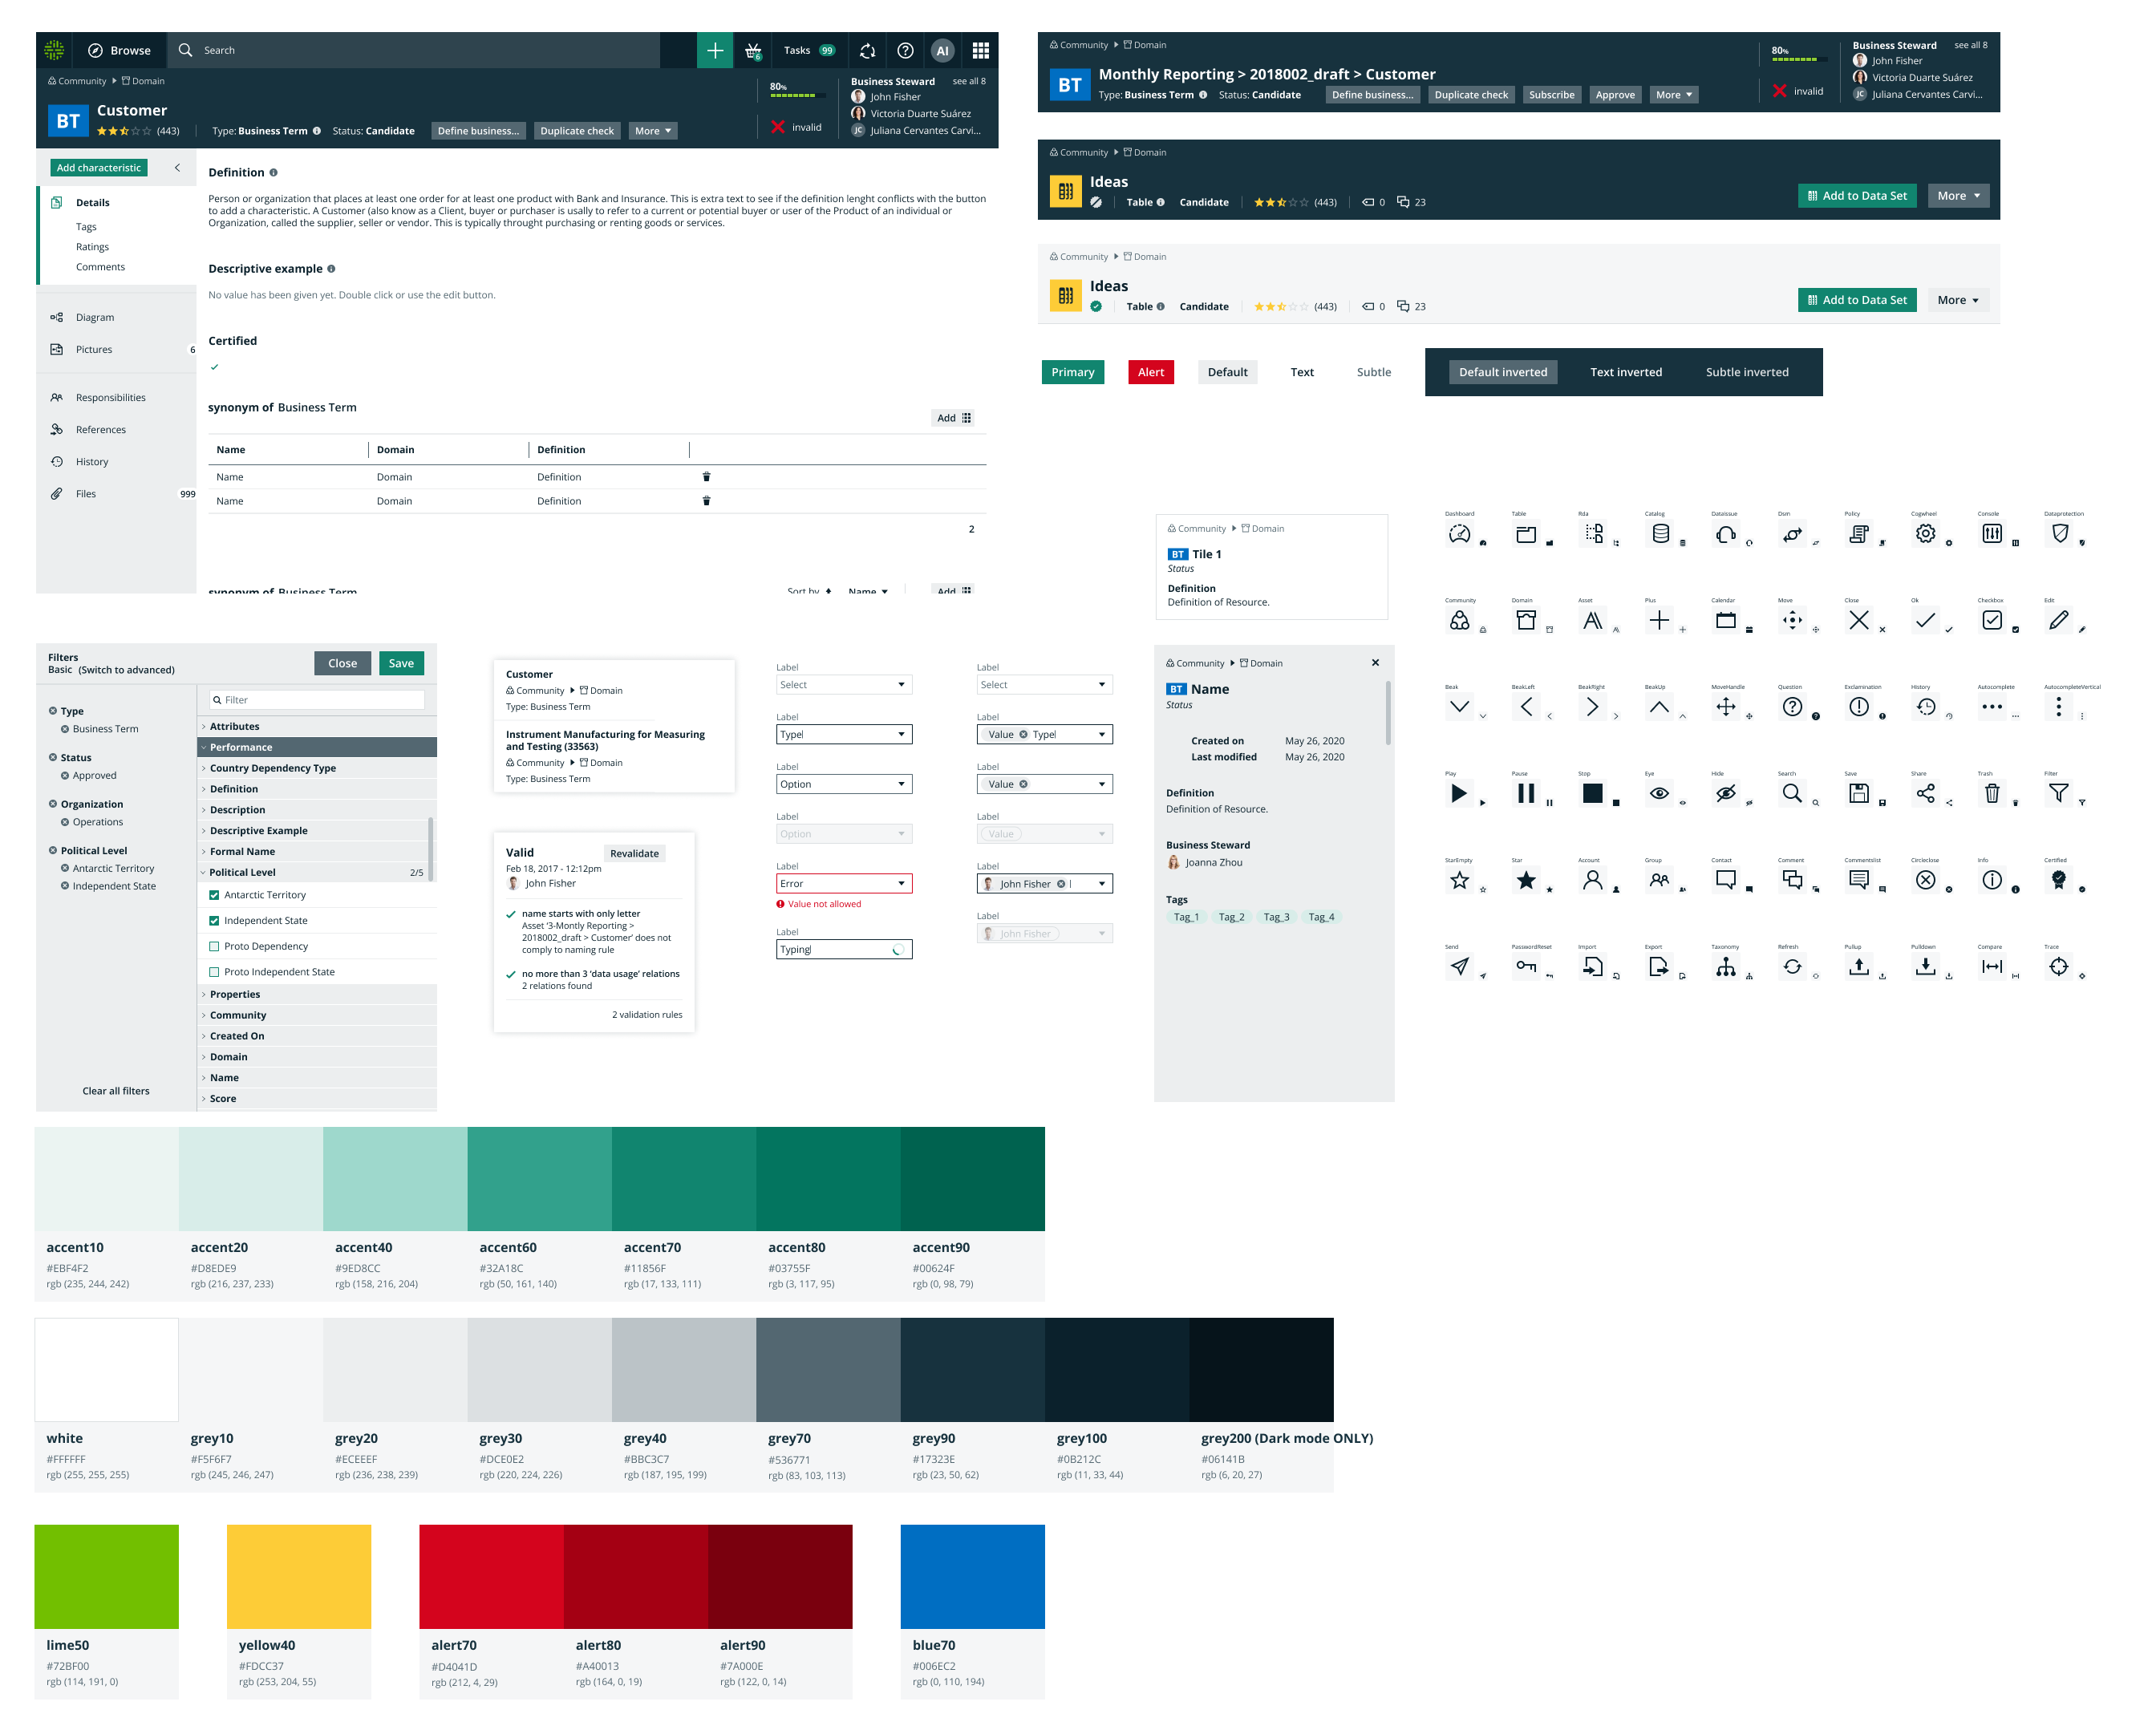Click the help question mark icon
Image resolution: width=2156 pixels, height=1722 pixels.
pos(905,50)
